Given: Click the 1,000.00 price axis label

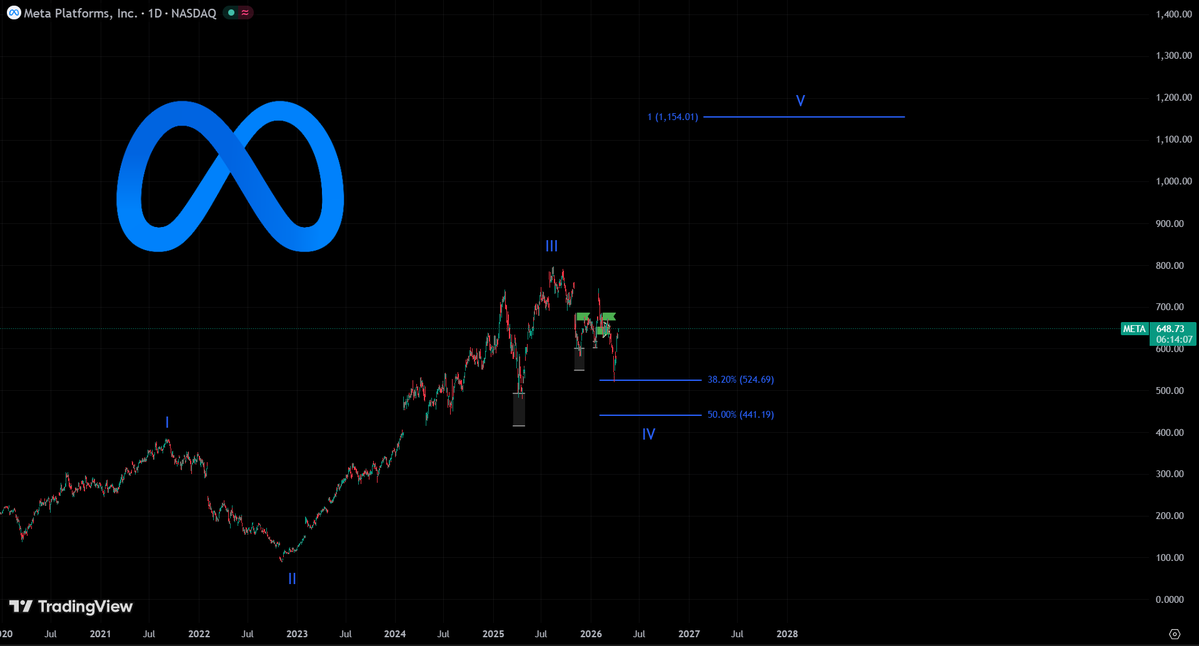Looking at the screenshot, I should point(1174,181).
